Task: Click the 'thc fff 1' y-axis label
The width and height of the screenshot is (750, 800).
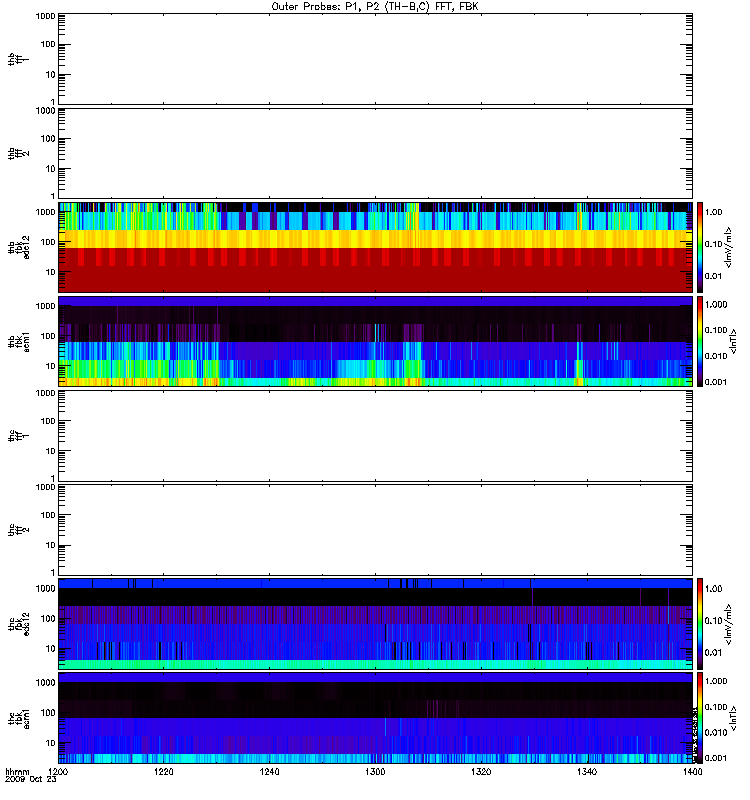Action: 18,436
